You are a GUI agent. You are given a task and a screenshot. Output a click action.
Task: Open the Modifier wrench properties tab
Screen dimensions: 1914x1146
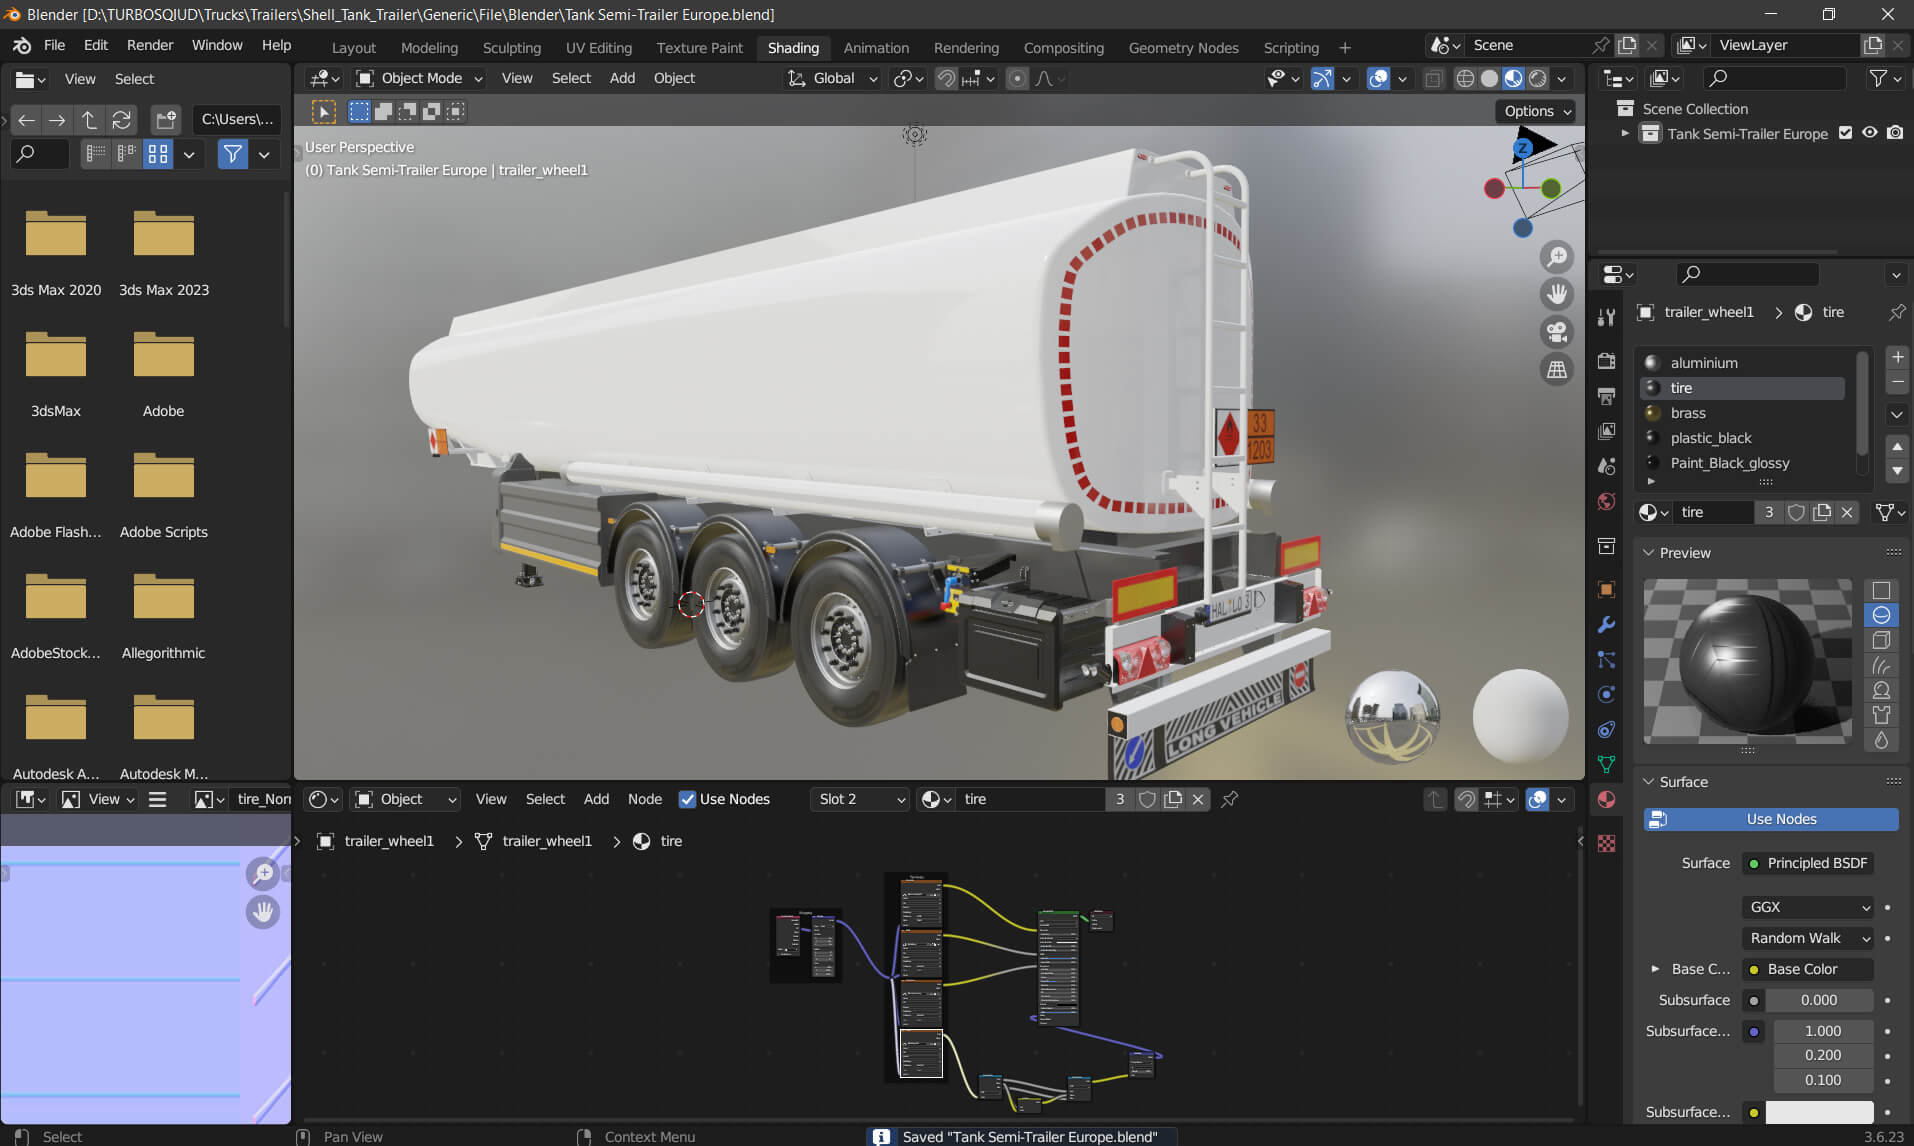tap(1606, 624)
